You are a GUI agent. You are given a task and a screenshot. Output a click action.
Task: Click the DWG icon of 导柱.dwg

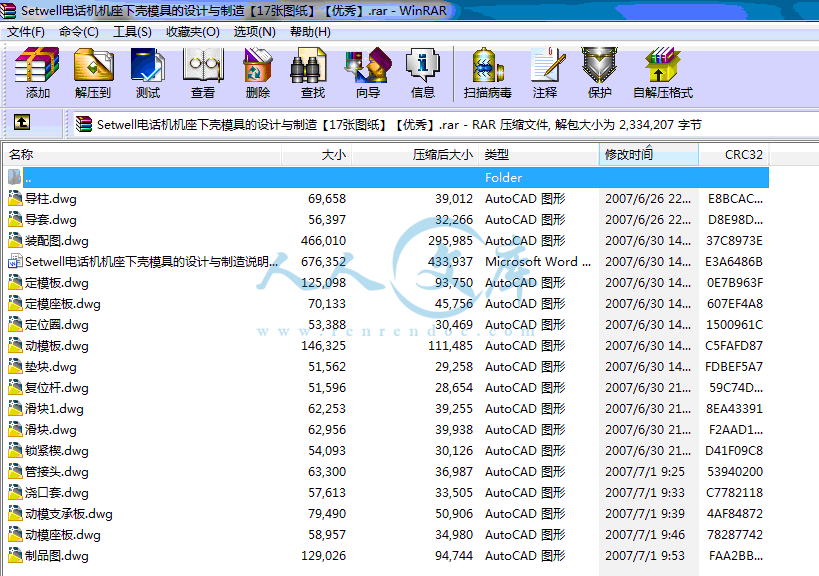[15, 198]
